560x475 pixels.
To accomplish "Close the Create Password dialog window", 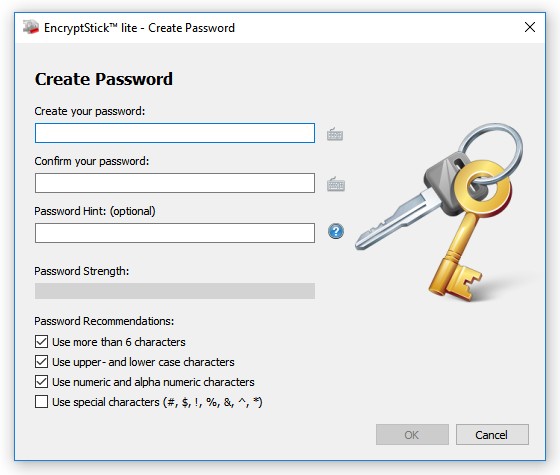I will click(530, 27).
